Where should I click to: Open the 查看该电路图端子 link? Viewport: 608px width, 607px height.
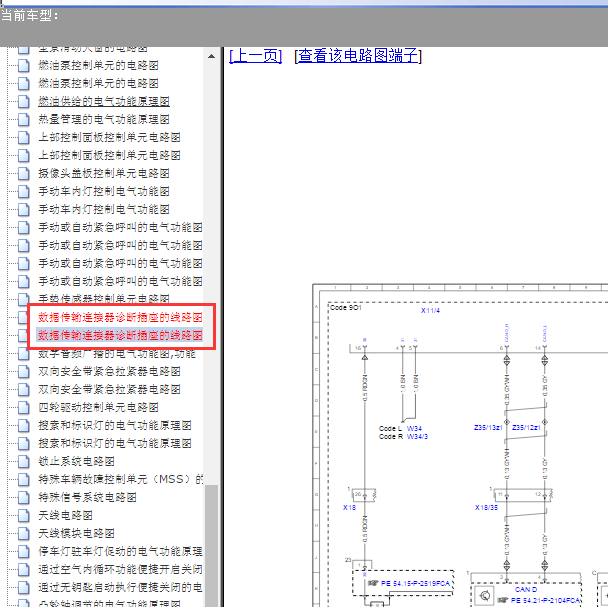click(358, 55)
